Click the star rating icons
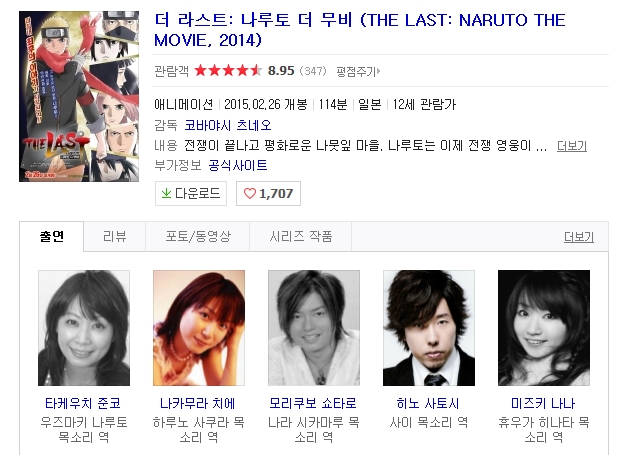 [x=228, y=71]
